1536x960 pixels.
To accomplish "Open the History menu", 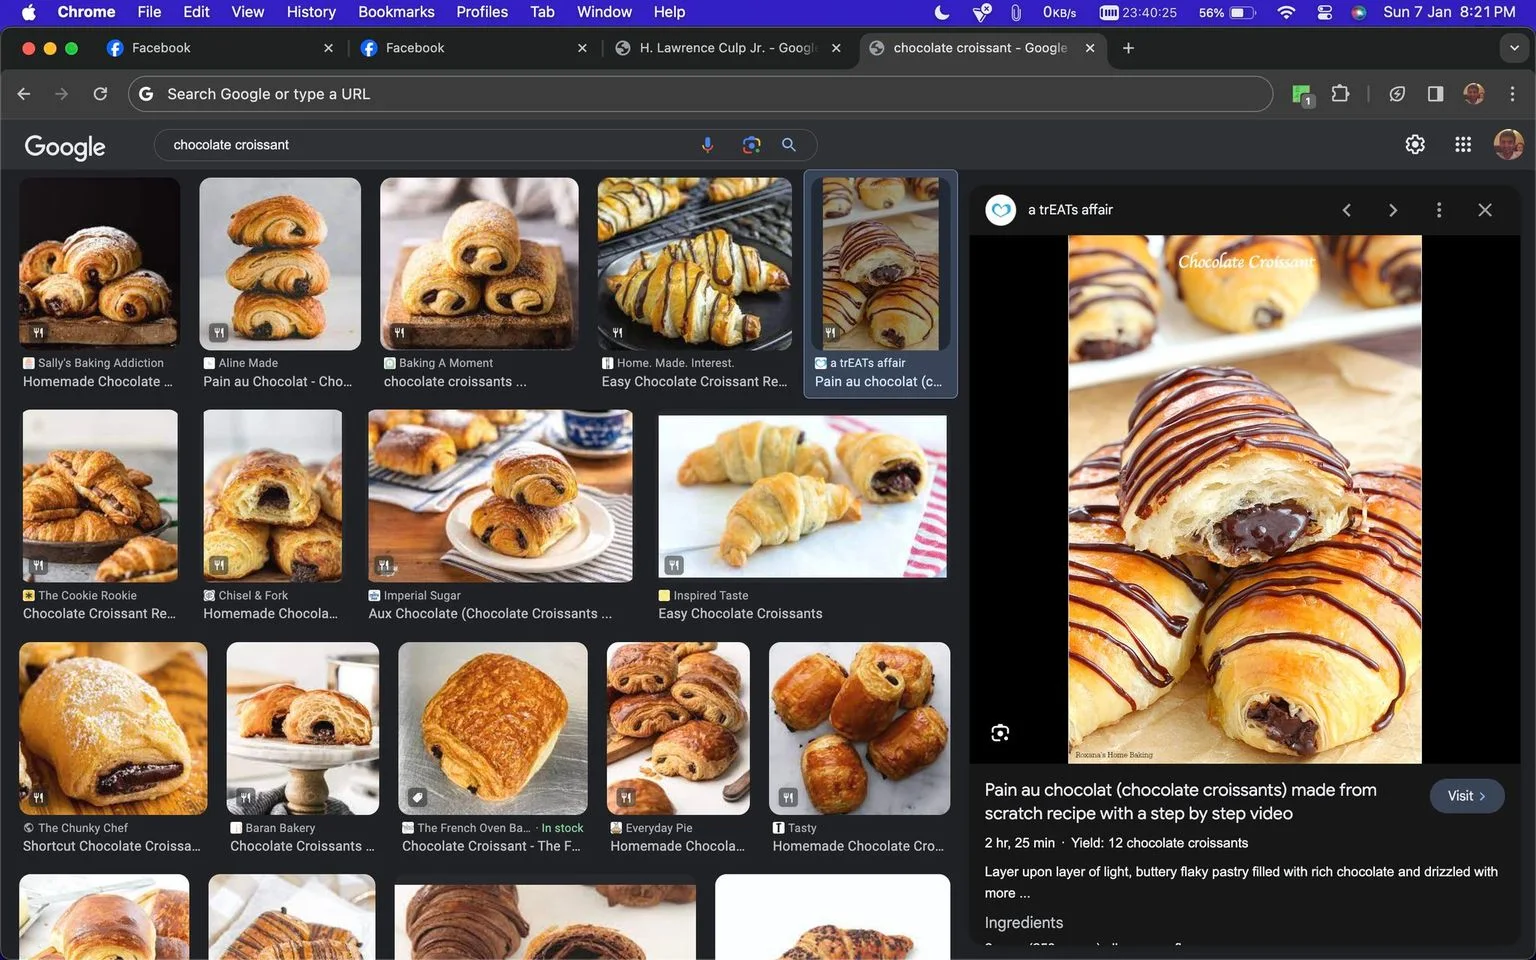I will pyautogui.click(x=311, y=12).
